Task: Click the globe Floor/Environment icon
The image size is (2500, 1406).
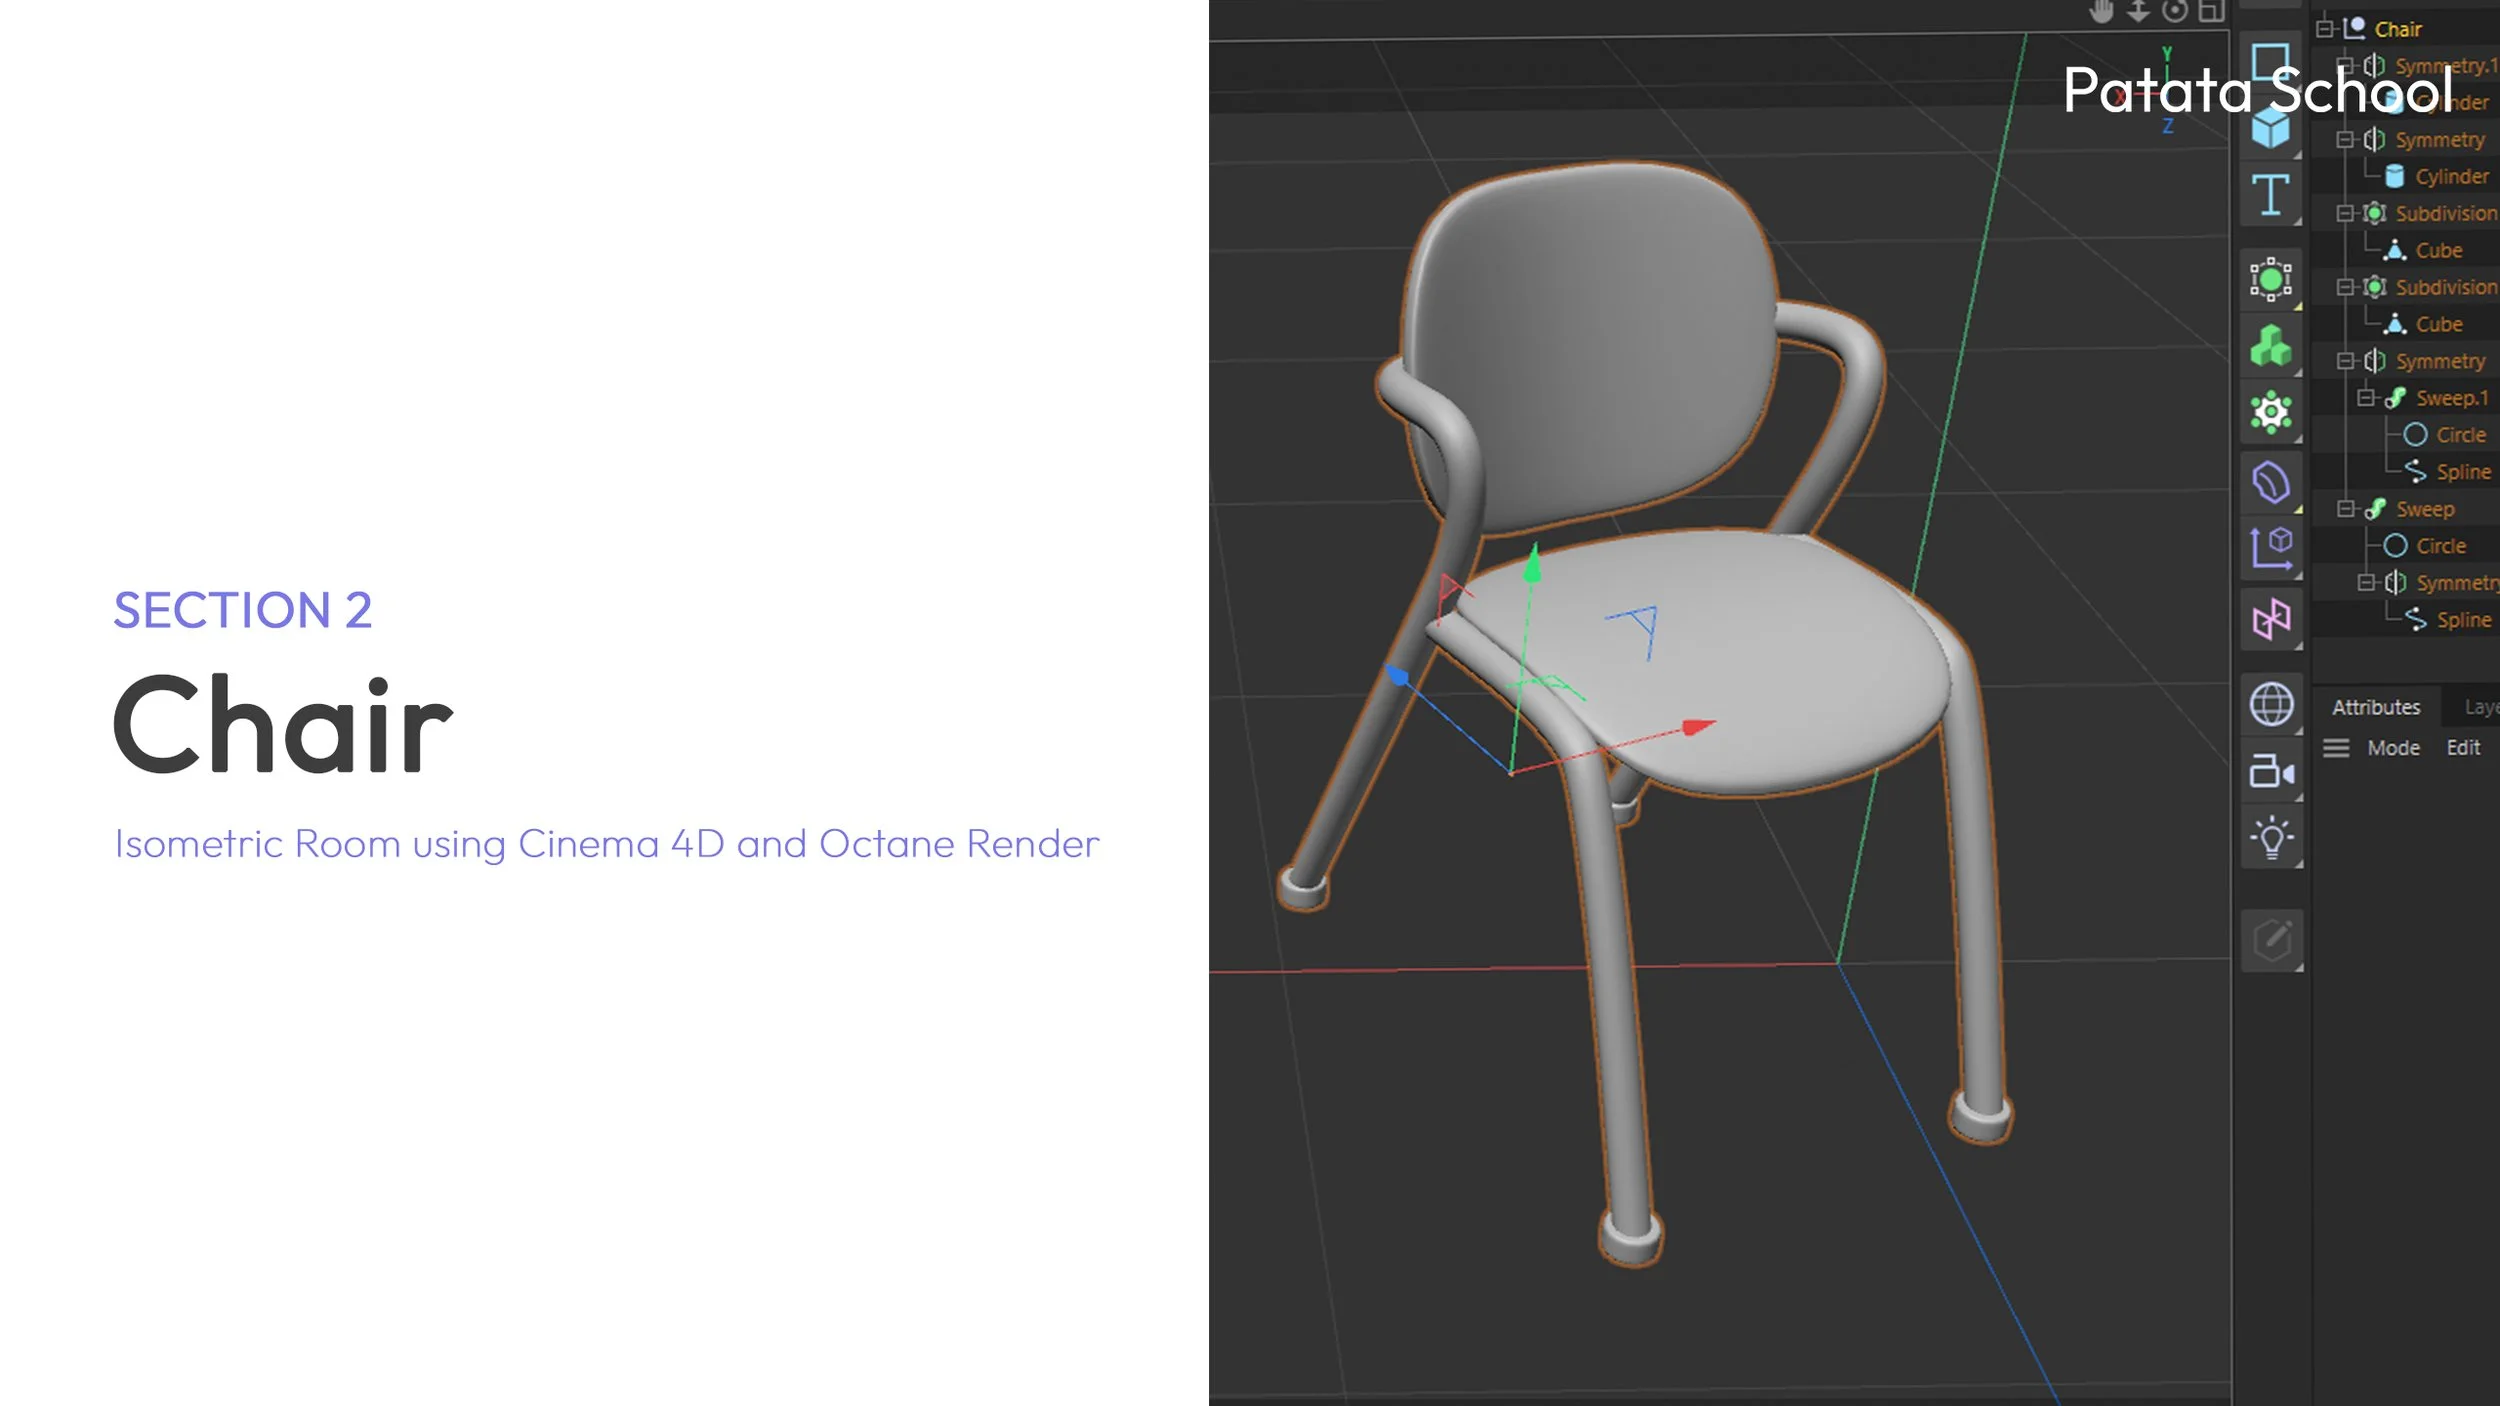Action: (x=2270, y=704)
